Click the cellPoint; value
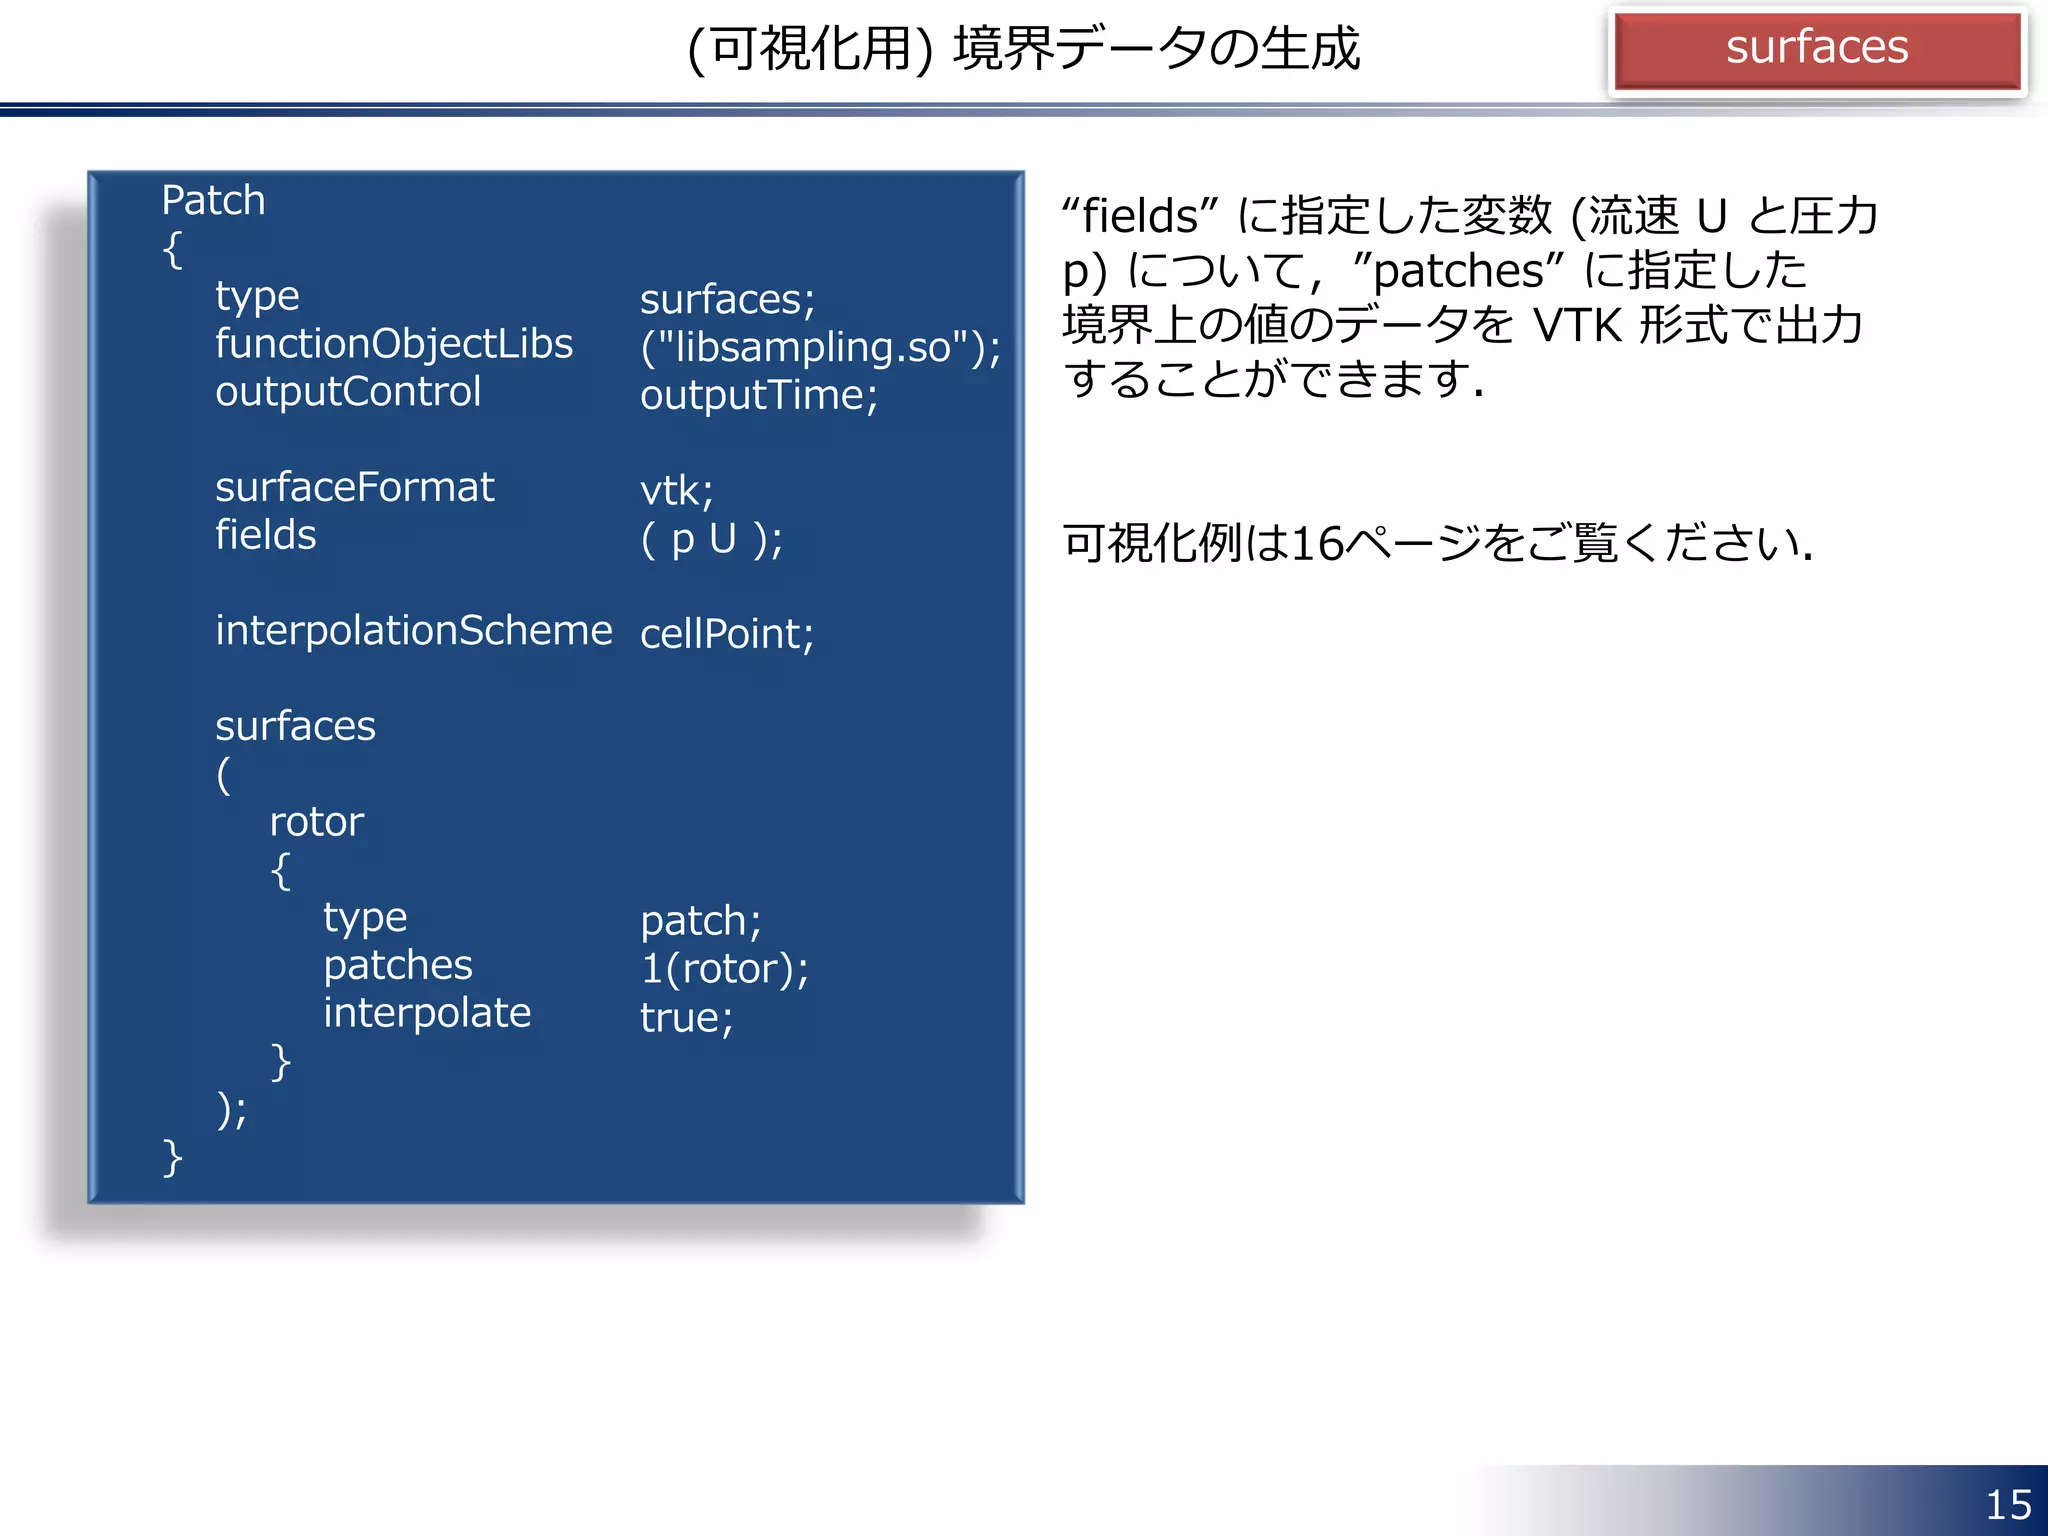2048x1536 pixels. 727,634
